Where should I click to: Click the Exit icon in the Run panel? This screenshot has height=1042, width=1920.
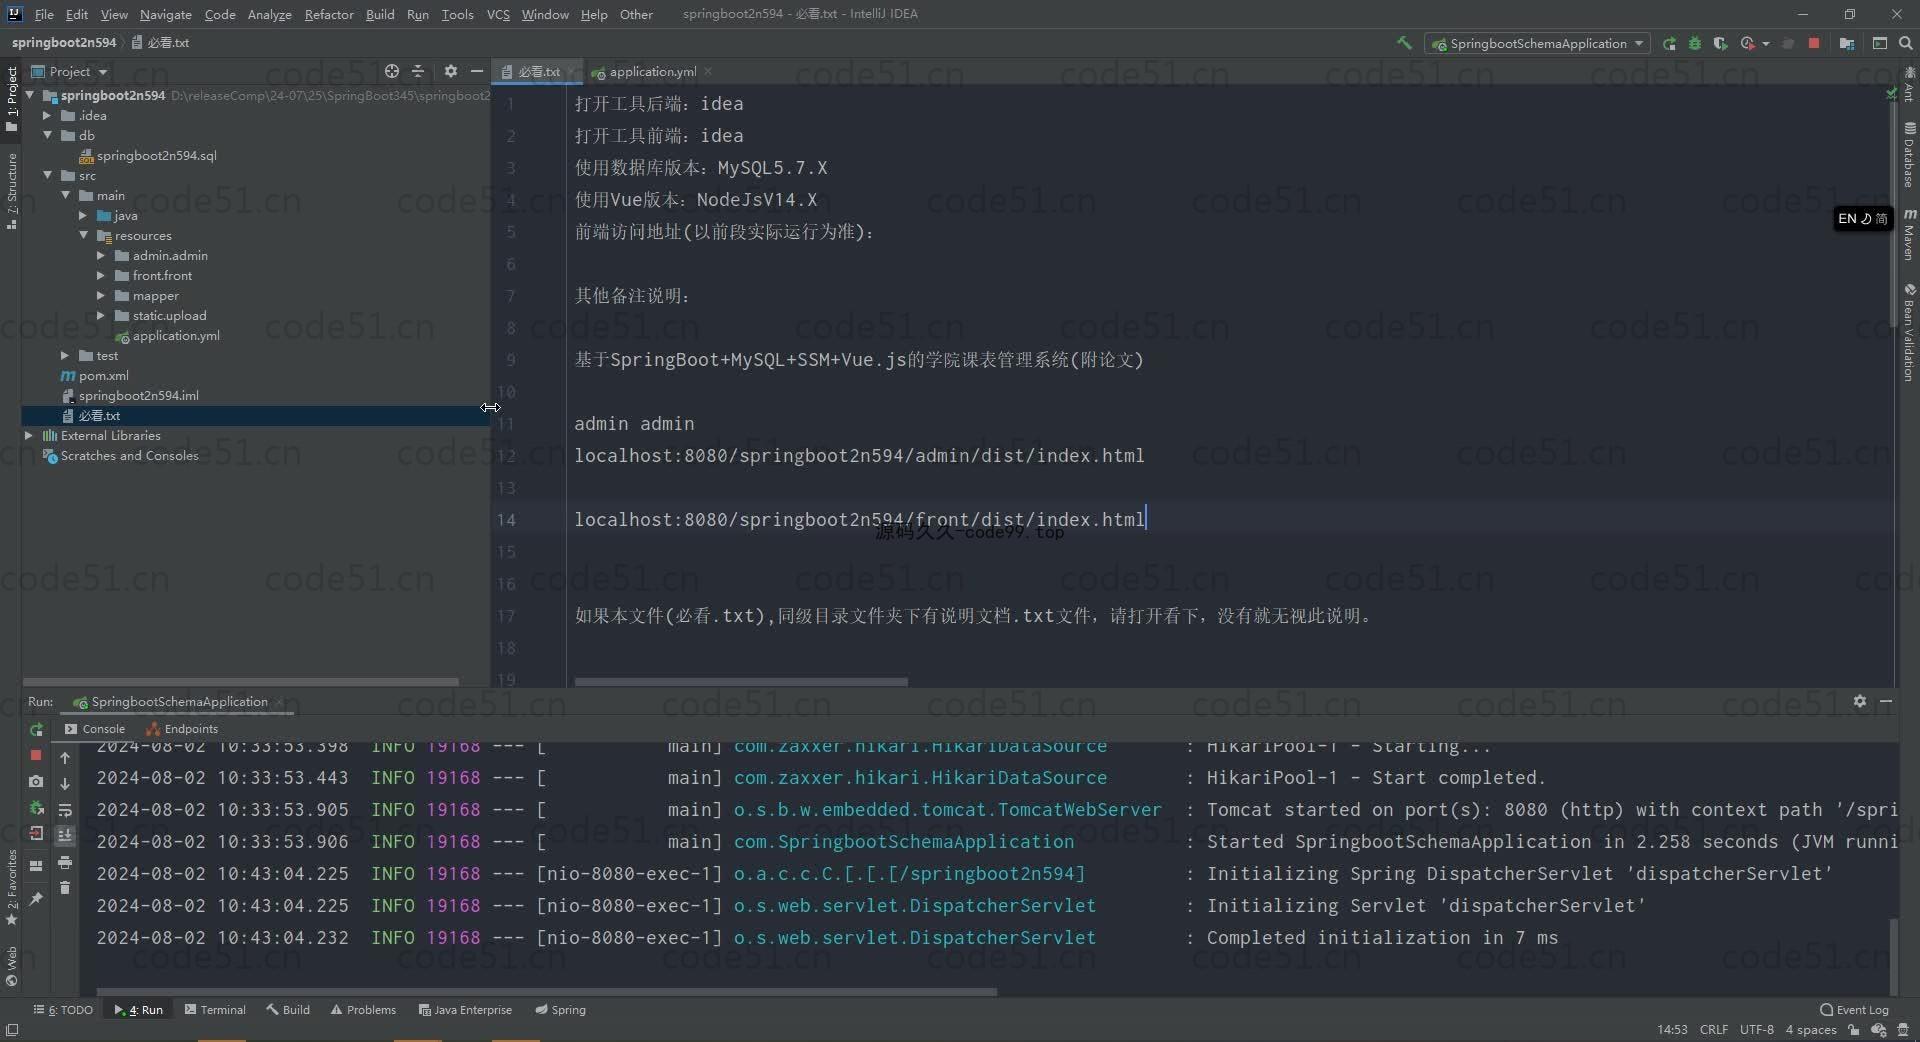click(36, 833)
